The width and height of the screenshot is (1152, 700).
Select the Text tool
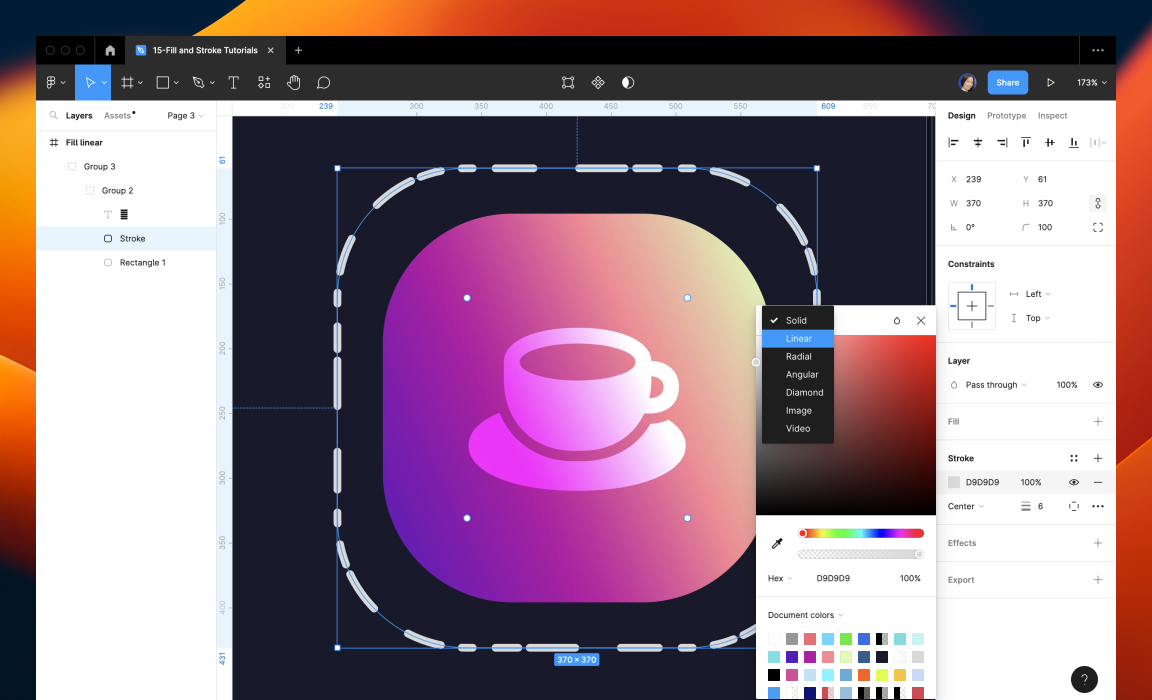(x=234, y=83)
